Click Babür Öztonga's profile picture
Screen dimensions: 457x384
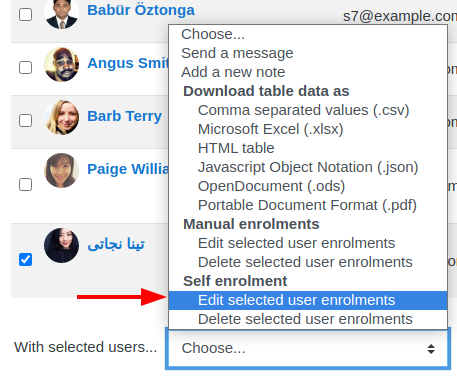[61, 13]
